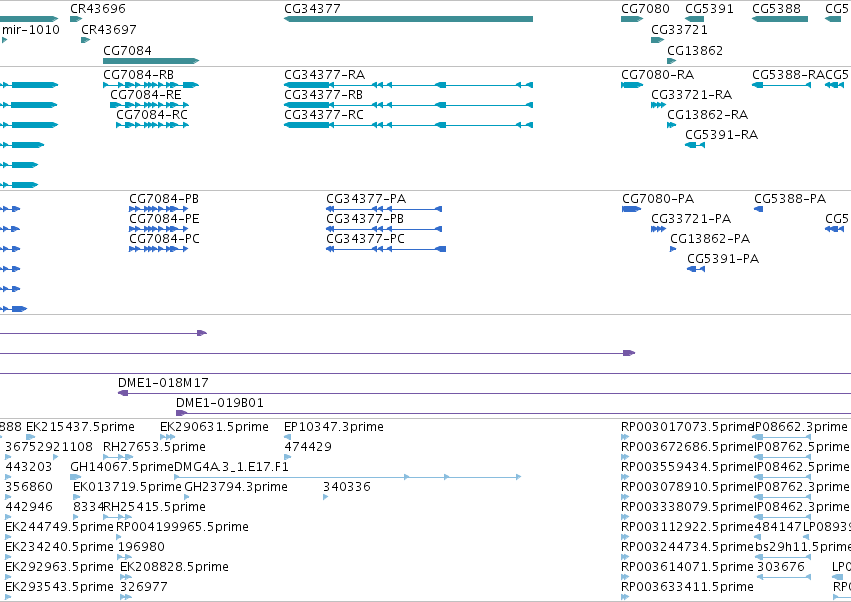This screenshot has height=602, width=851.
Task: Select EST RP003017073.5prime
Action: tap(687, 427)
